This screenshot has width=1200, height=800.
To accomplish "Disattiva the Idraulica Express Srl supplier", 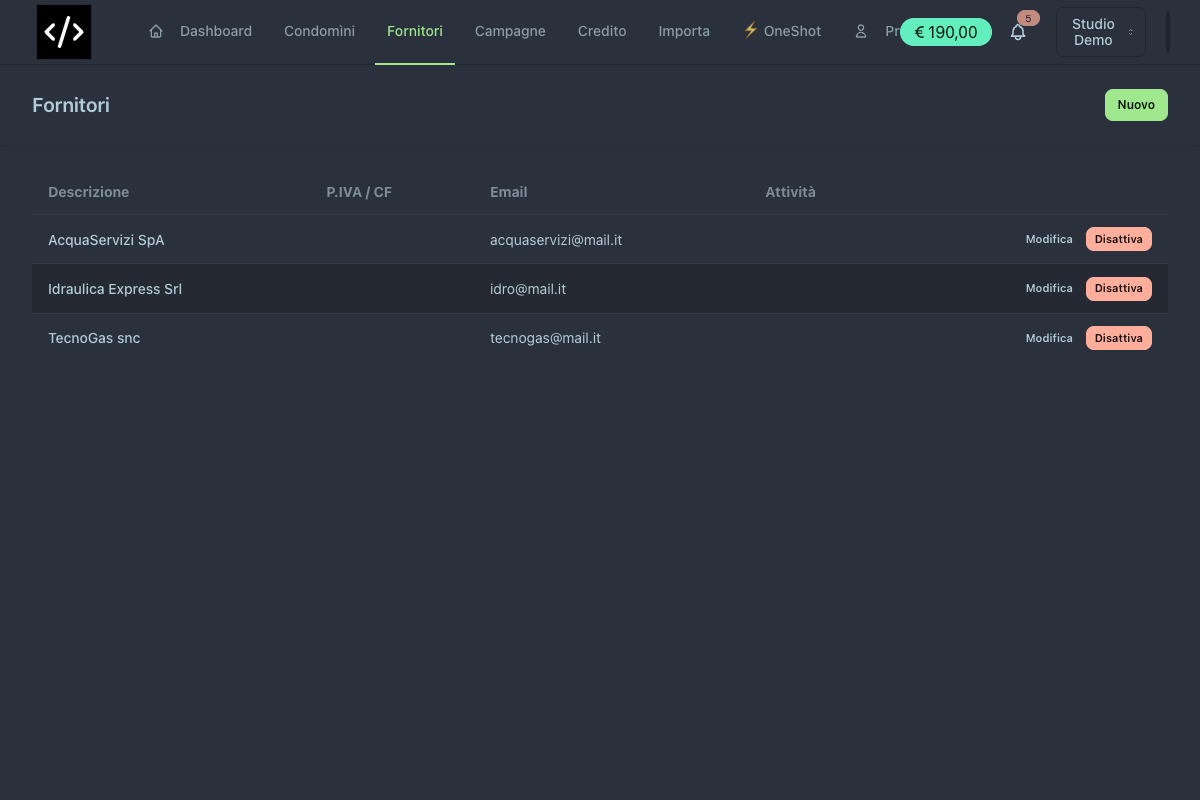I will 1119,288.
